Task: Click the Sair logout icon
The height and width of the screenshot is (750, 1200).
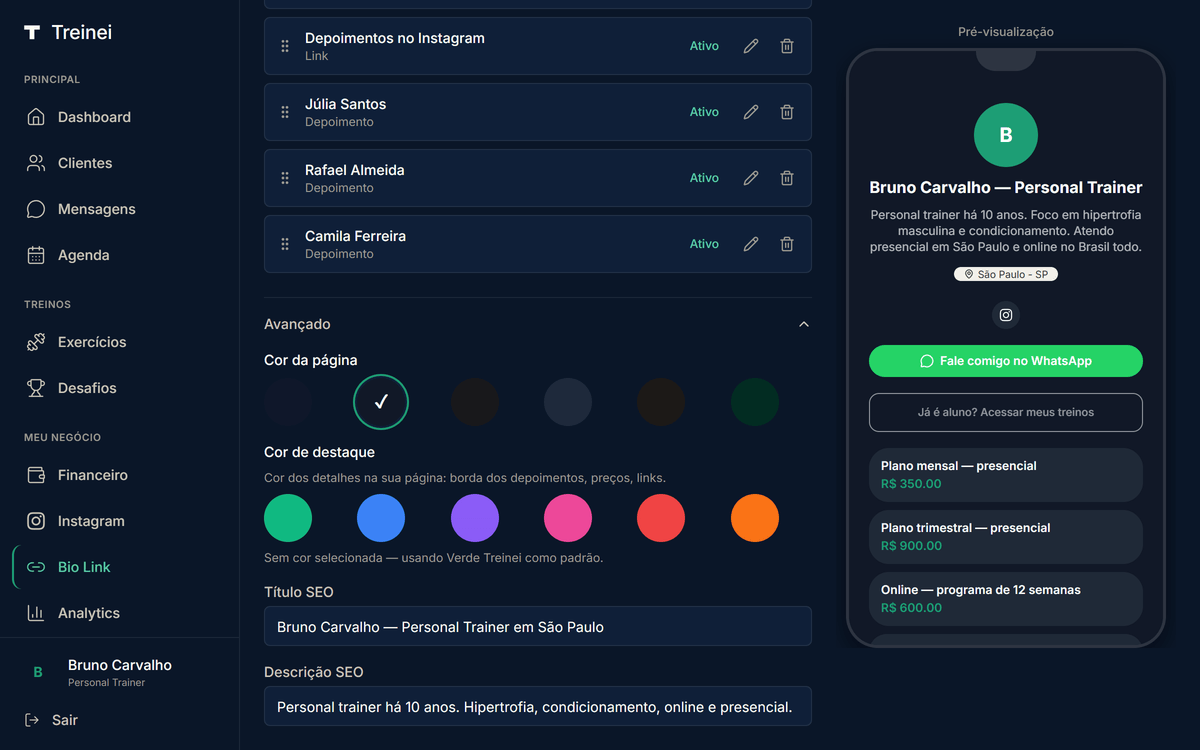Action: 32,720
